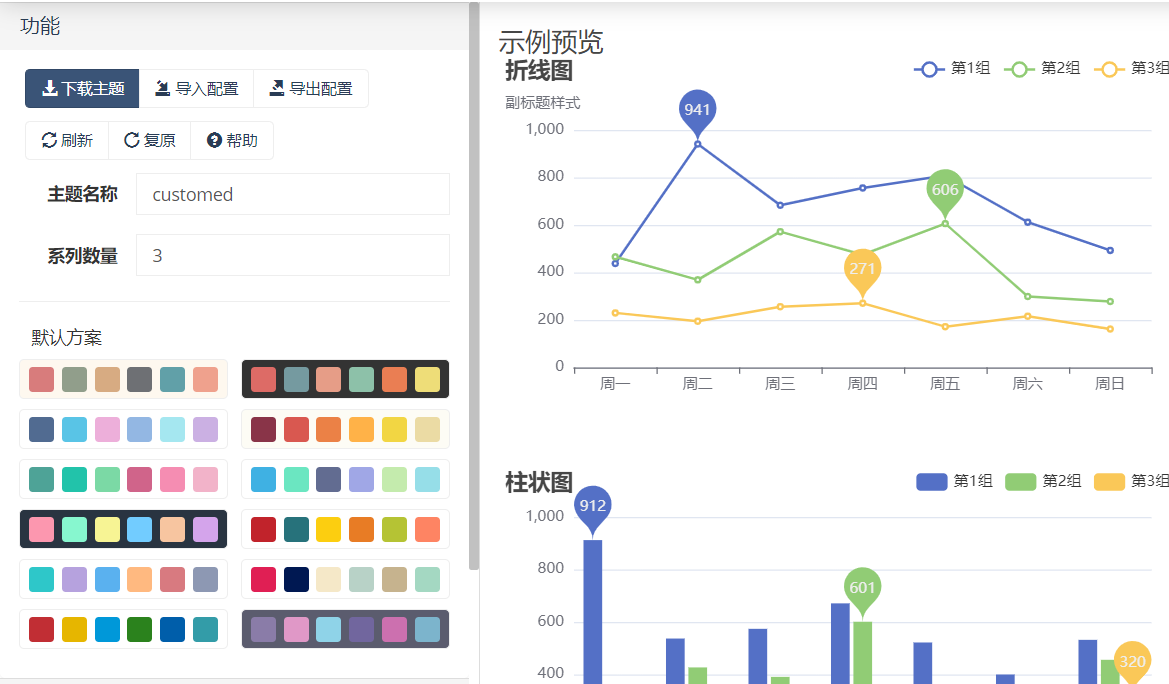This screenshot has width=1169, height=684.
Task: Toggle 第2组 series in the line chart legend
Action: coord(1043,70)
